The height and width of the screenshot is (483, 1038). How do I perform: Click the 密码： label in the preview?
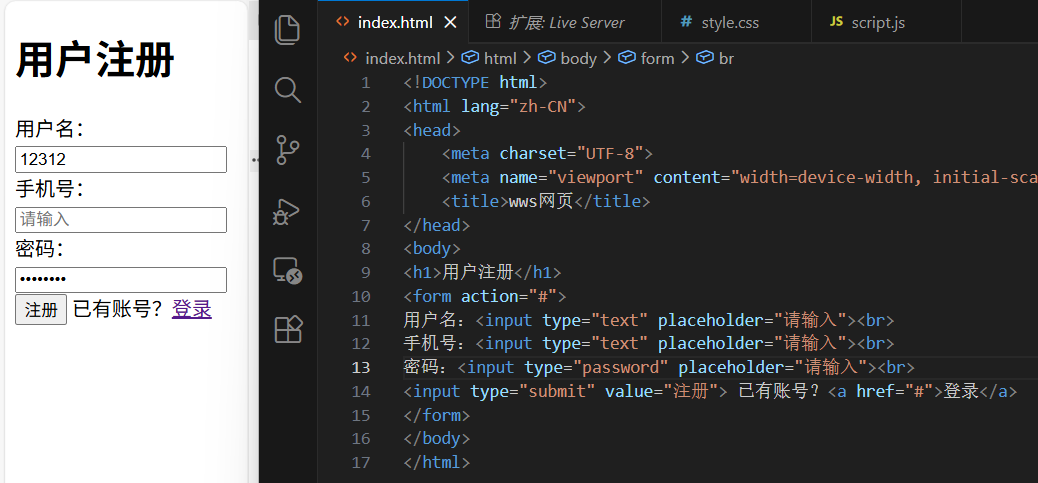coord(40,249)
